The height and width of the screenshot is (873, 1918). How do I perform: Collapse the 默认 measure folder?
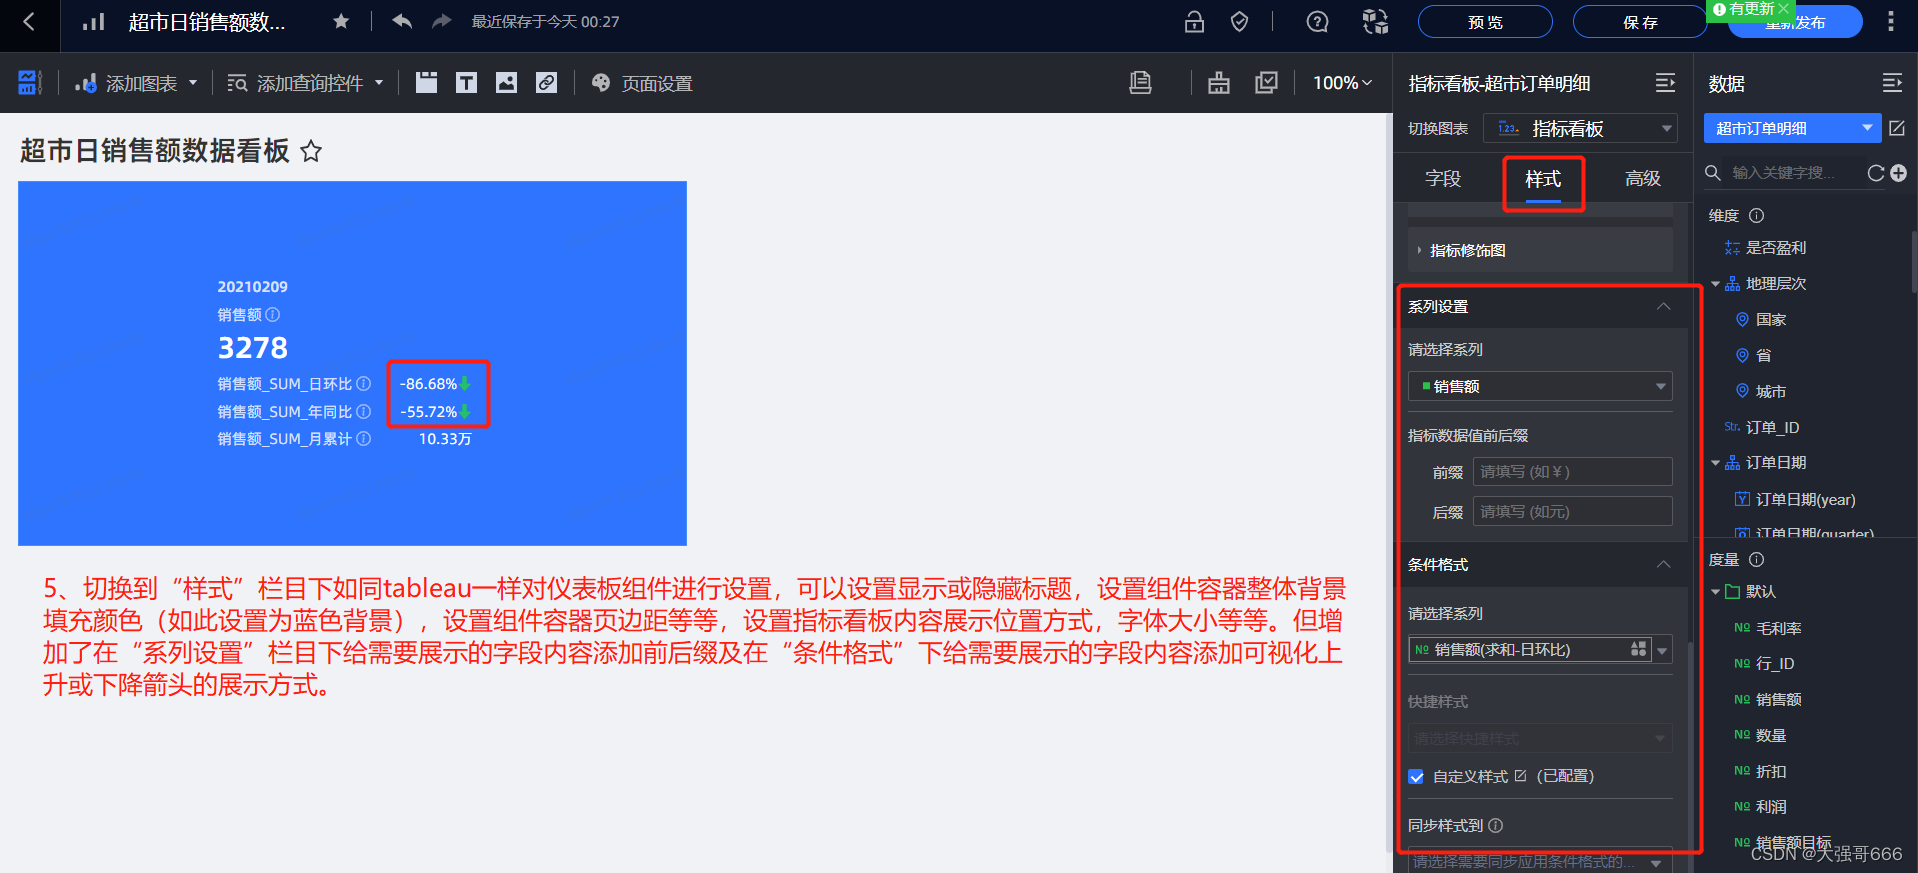coord(1716,592)
